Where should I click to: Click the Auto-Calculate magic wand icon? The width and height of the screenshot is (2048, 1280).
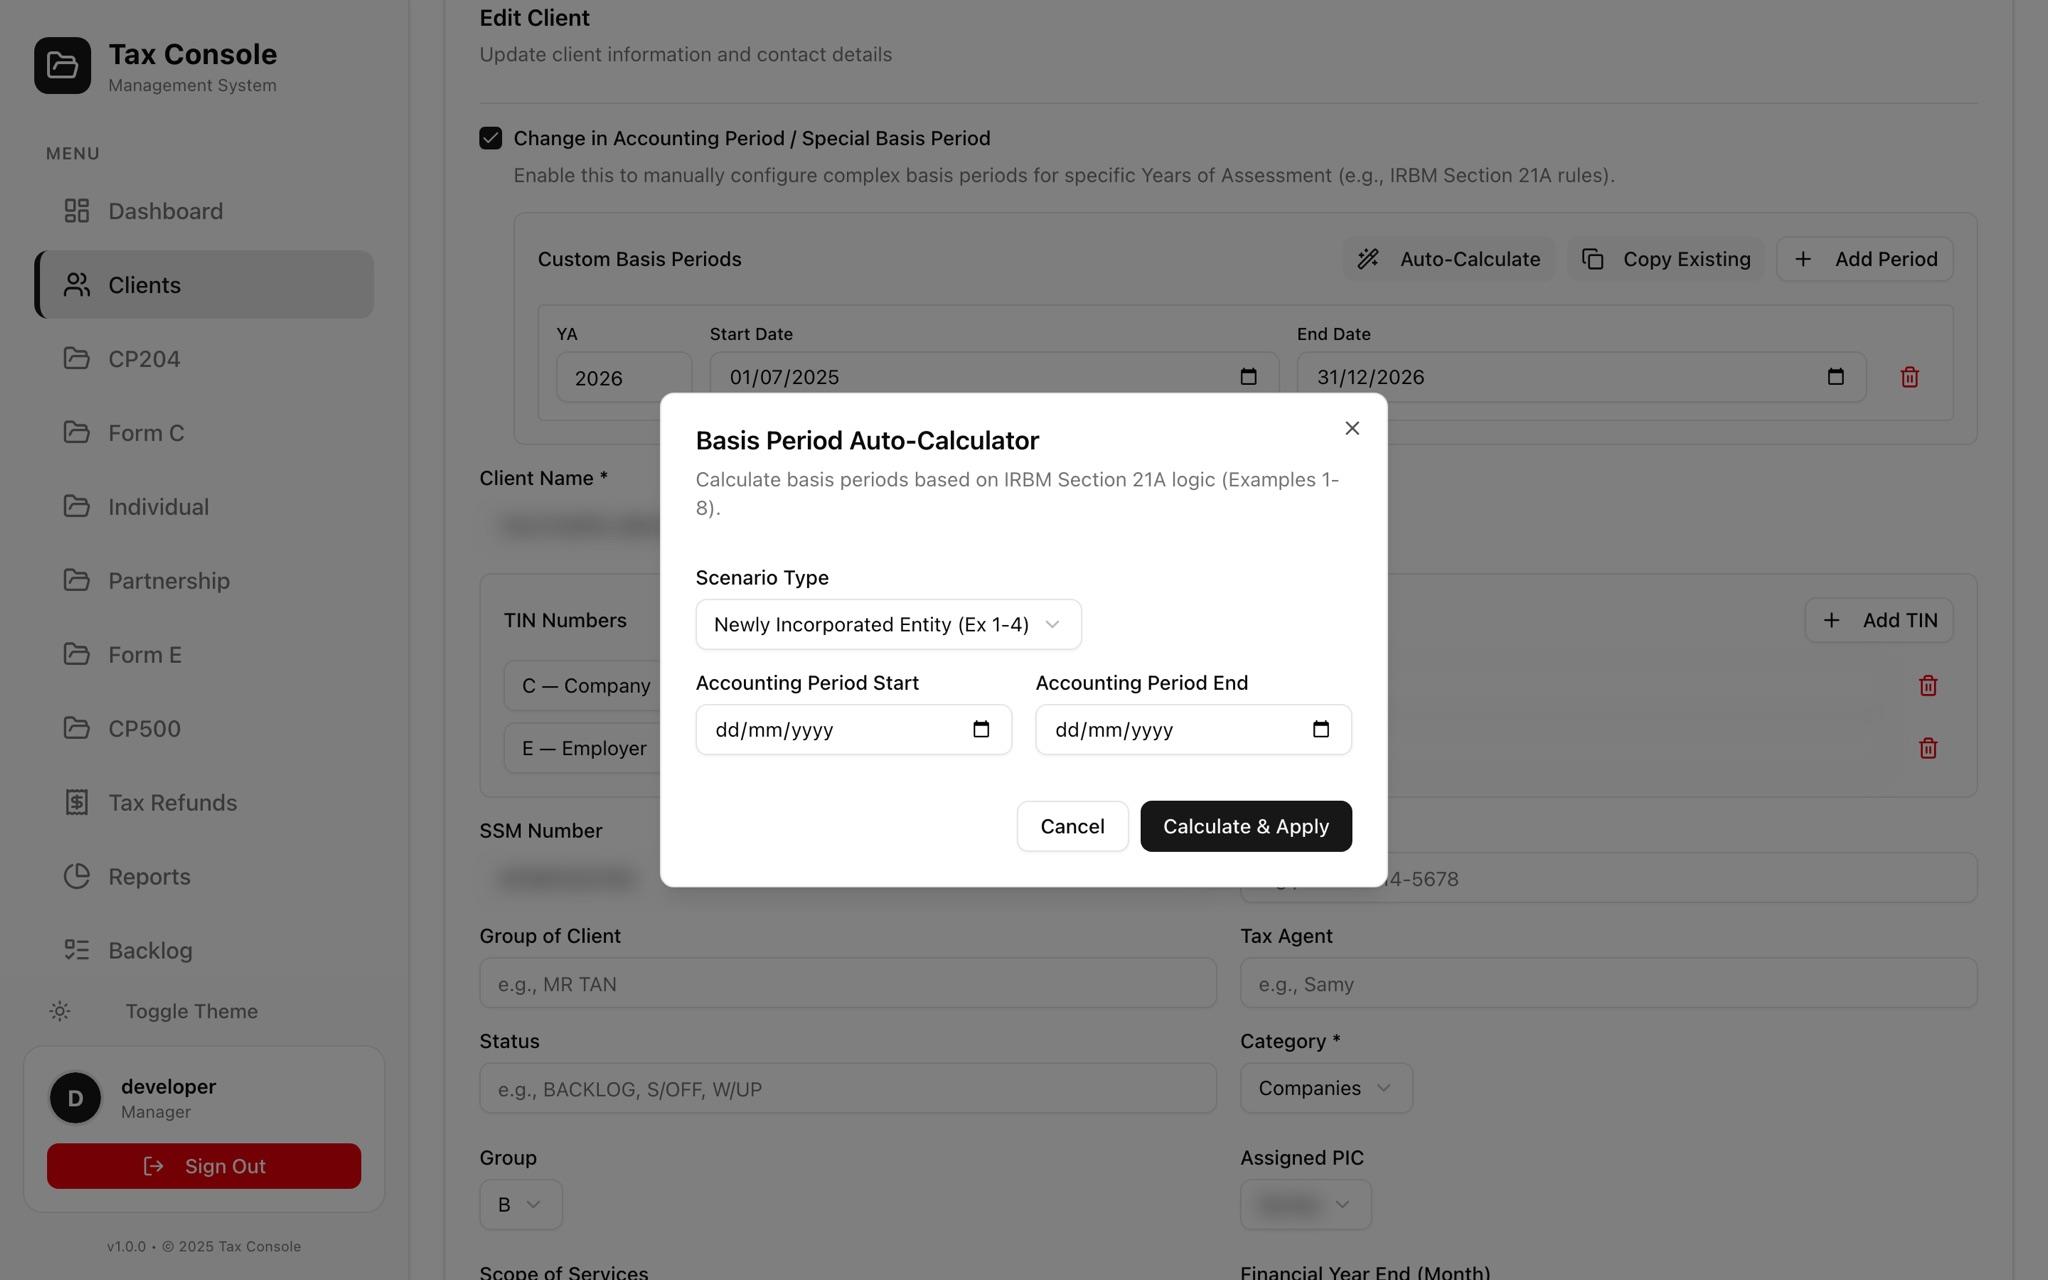pos(1368,259)
